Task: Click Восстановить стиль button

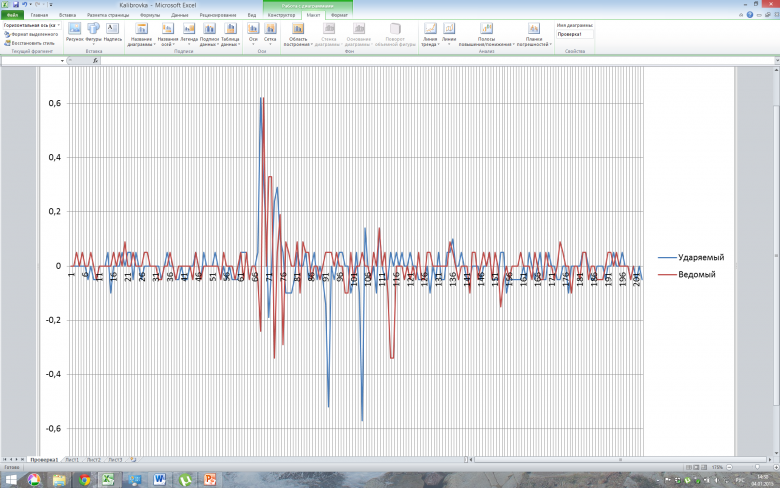Action: click(32, 42)
